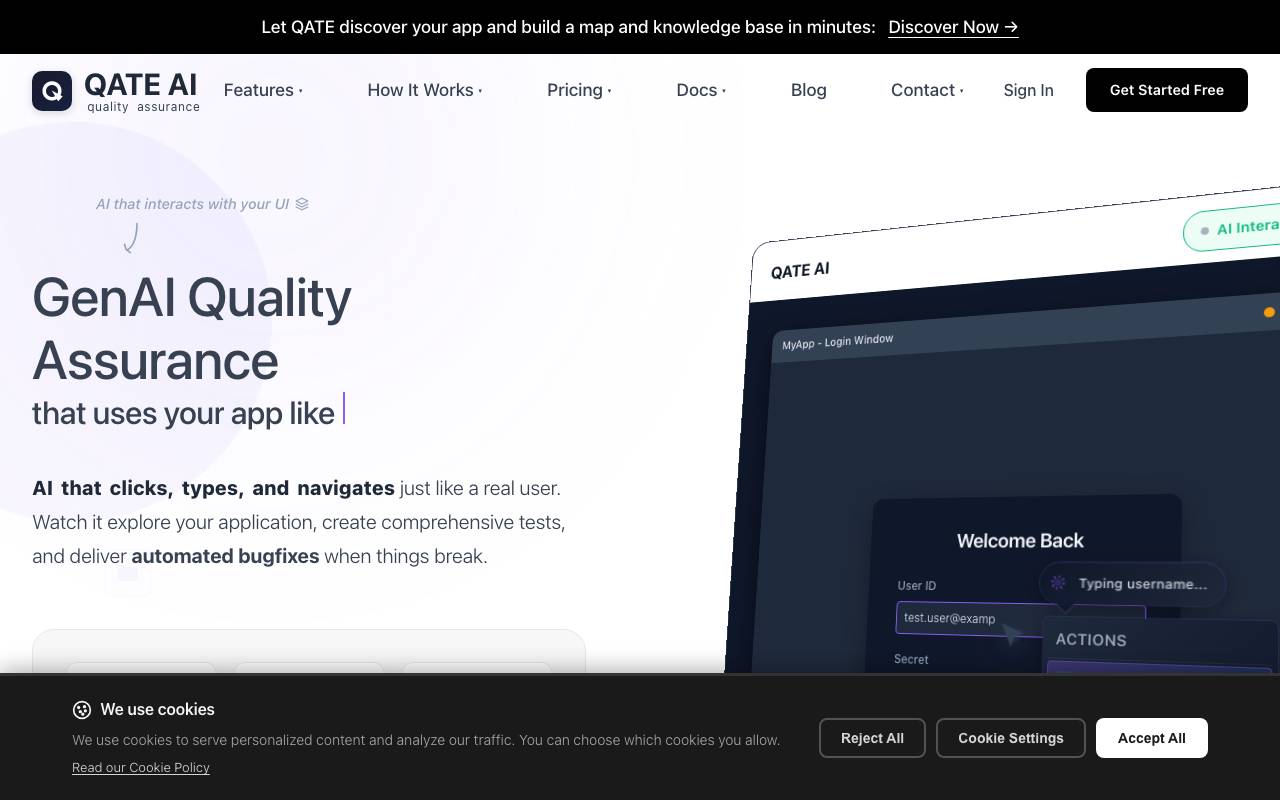1280x800 pixels.
Task: Click the "GenAI Quality Assurance" heading
Action: tap(192, 329)
